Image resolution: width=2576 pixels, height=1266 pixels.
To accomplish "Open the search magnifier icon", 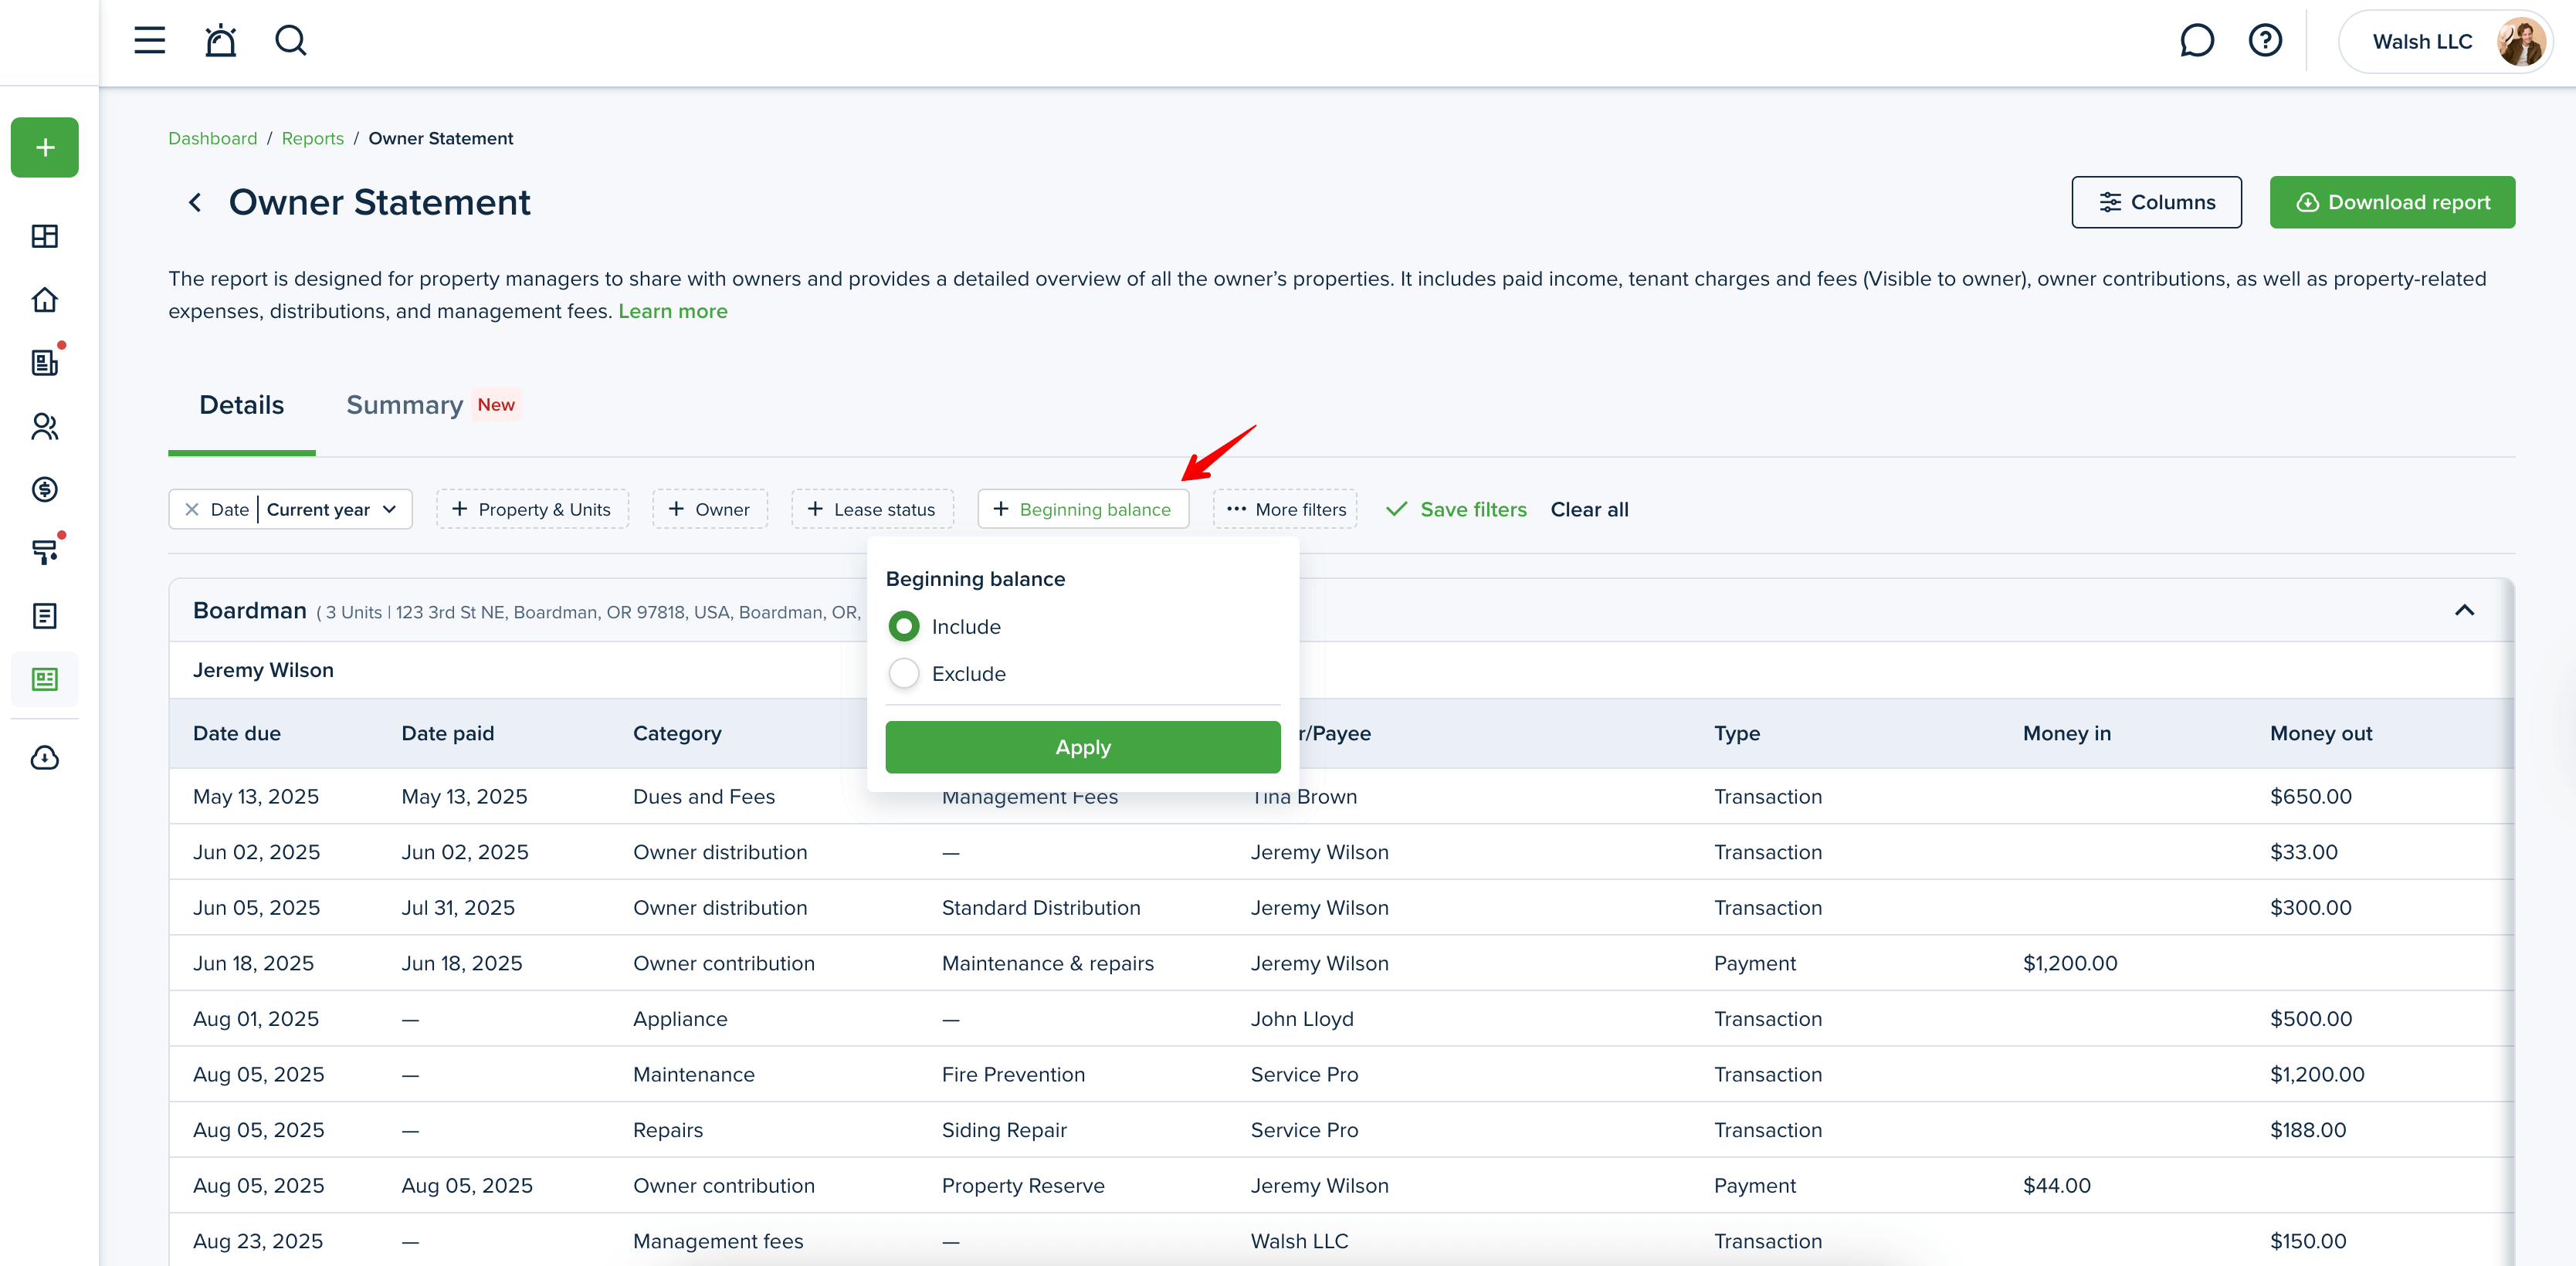I will [x=290, y=41].
